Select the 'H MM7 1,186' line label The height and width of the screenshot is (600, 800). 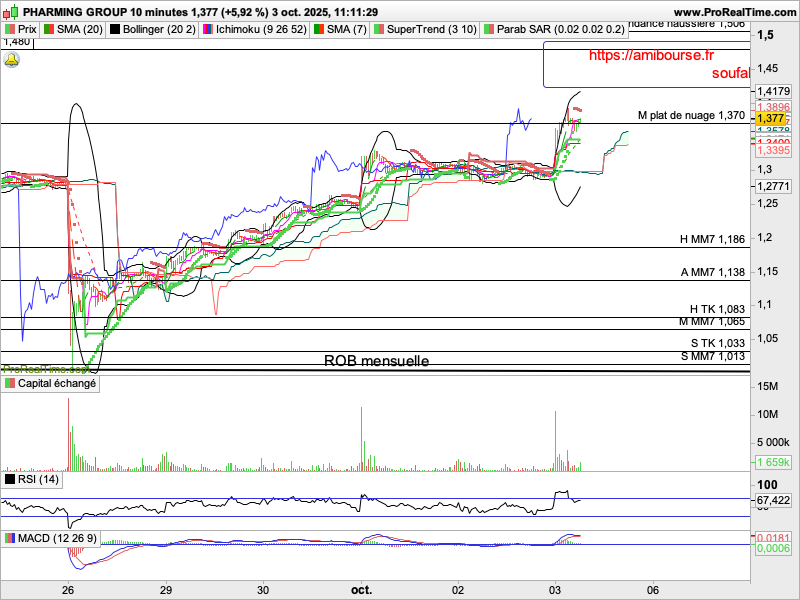click(712, 239)
